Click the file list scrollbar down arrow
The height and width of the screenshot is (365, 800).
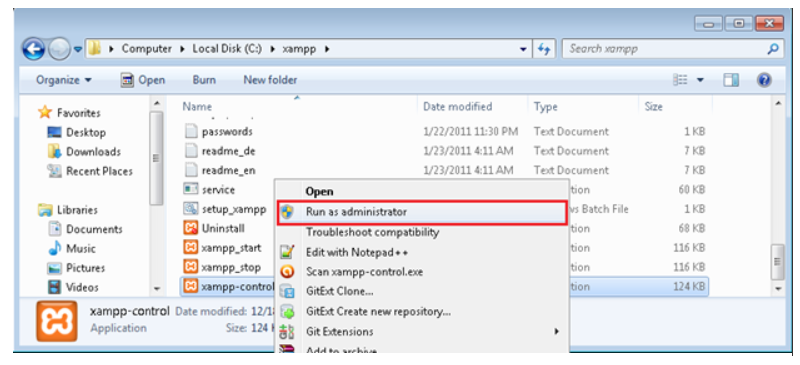[x=778, y=289]
